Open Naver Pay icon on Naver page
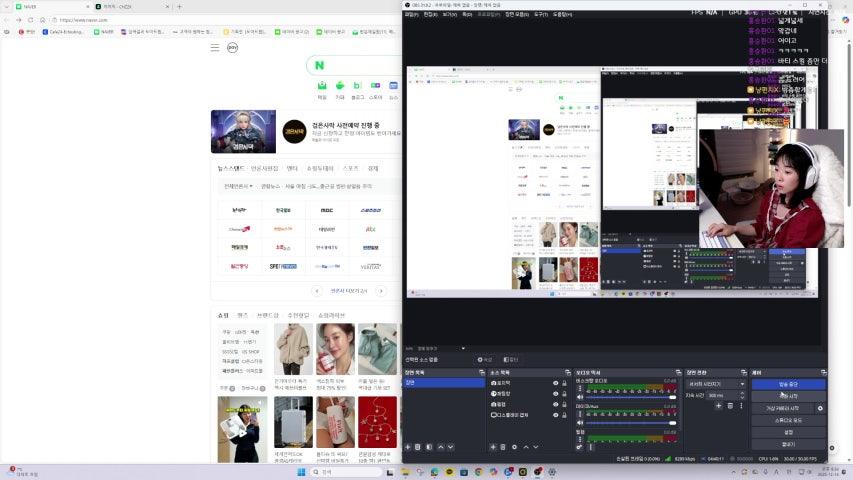Image resolution: width=853 pixels, height=480 pixels. click(232, 47)
